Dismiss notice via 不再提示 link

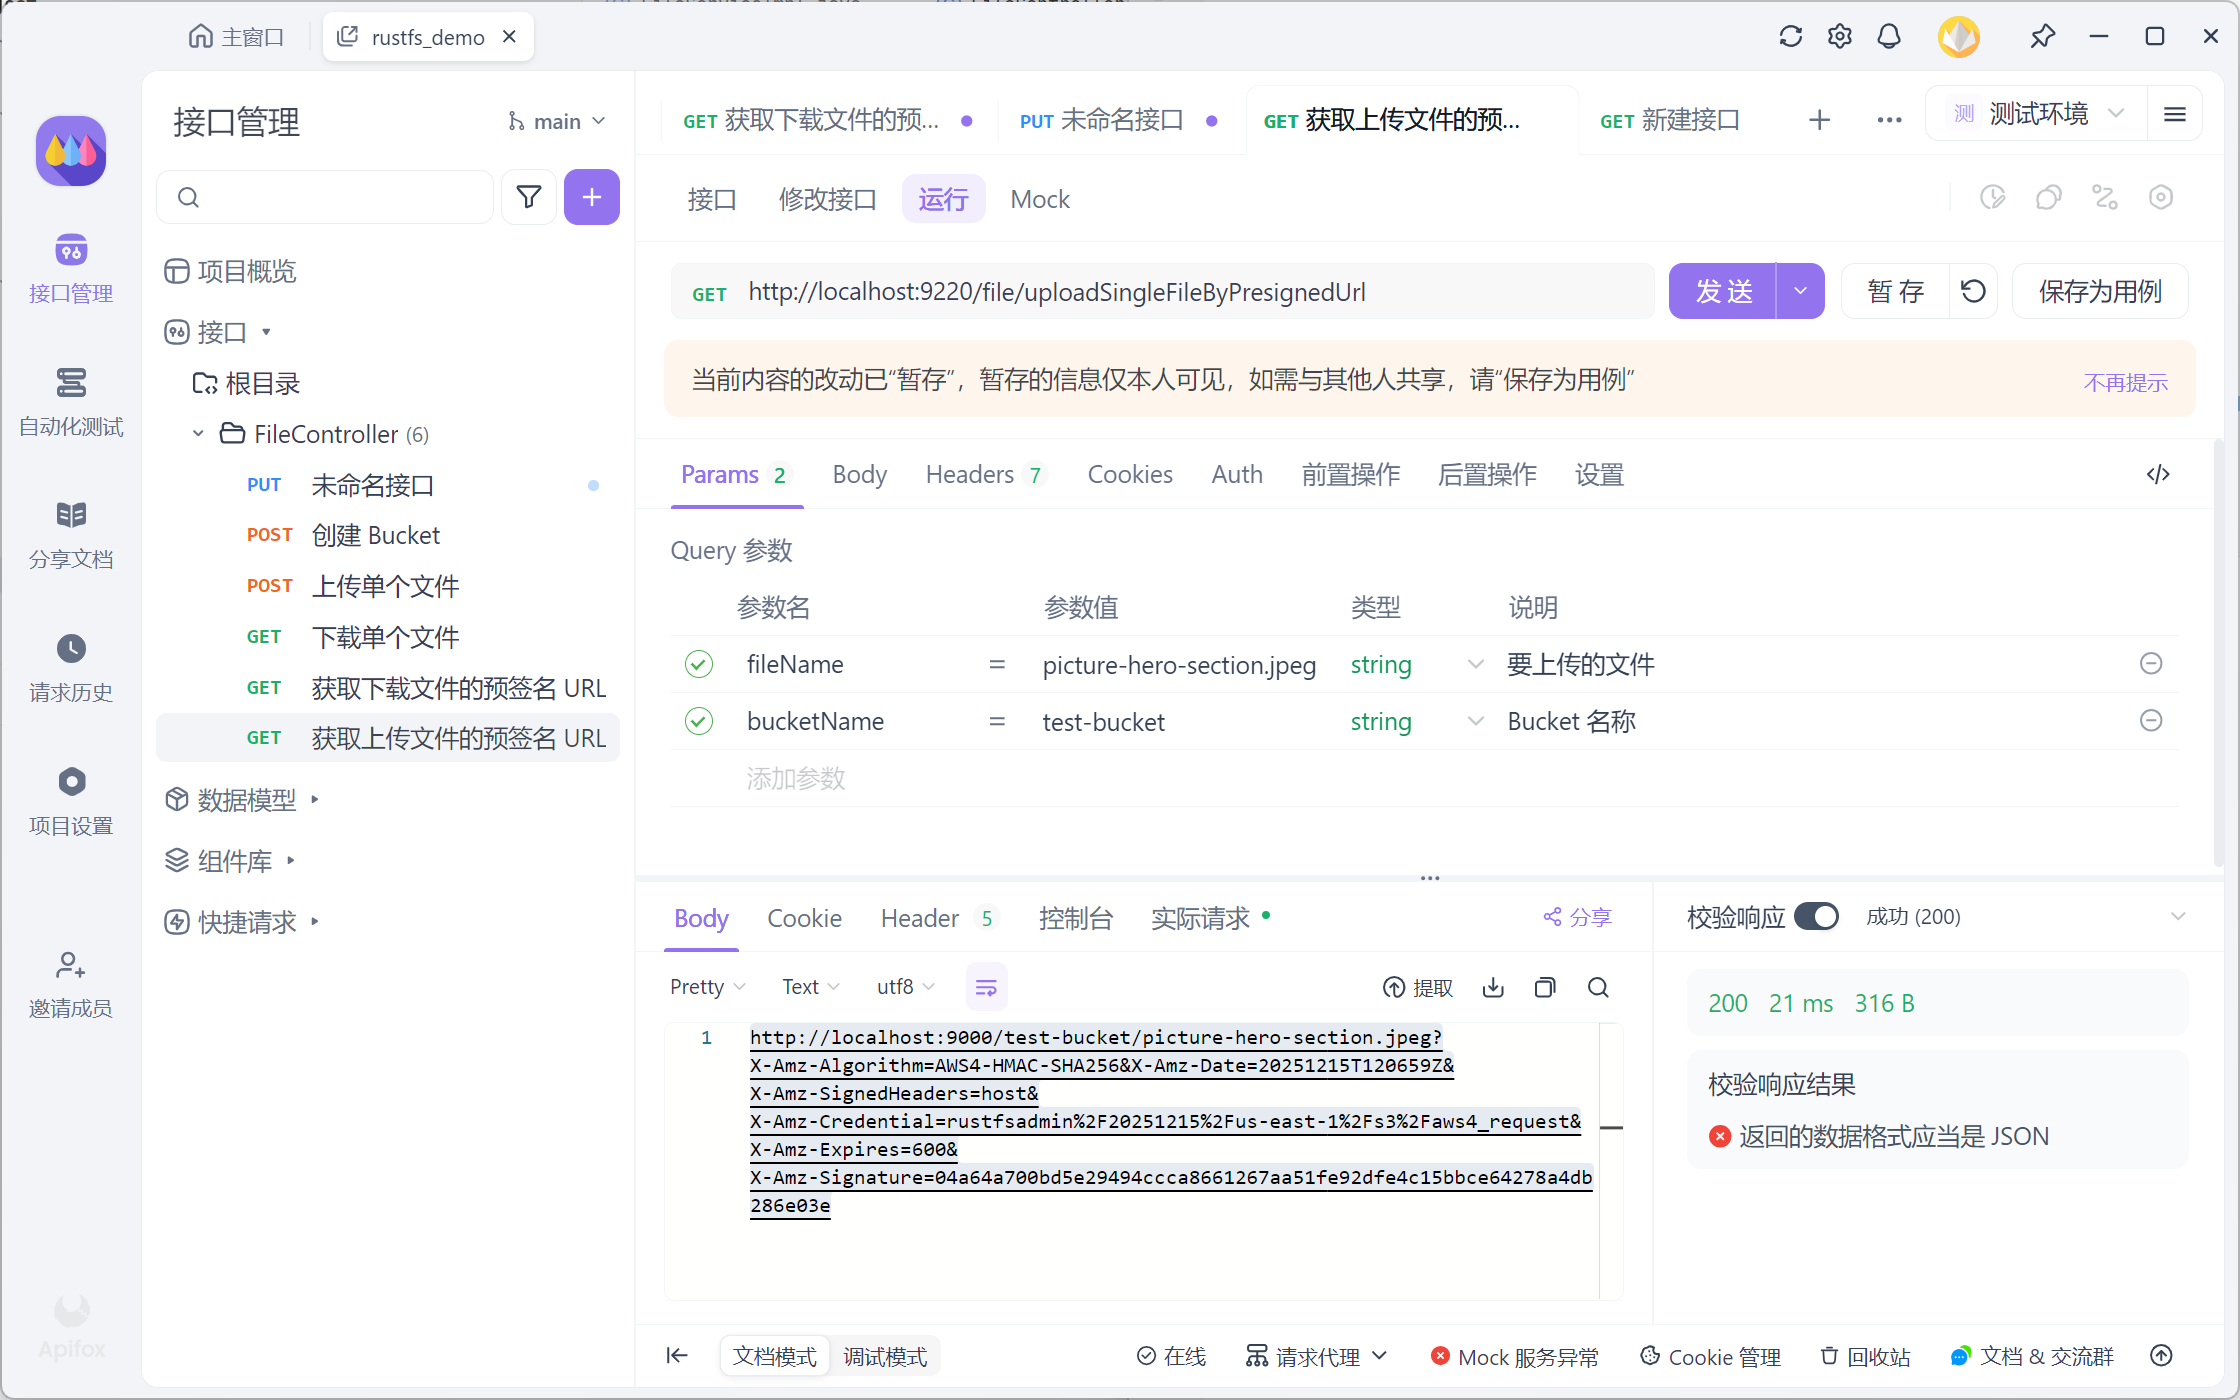pyautogui.click(x=2125, y=382)
